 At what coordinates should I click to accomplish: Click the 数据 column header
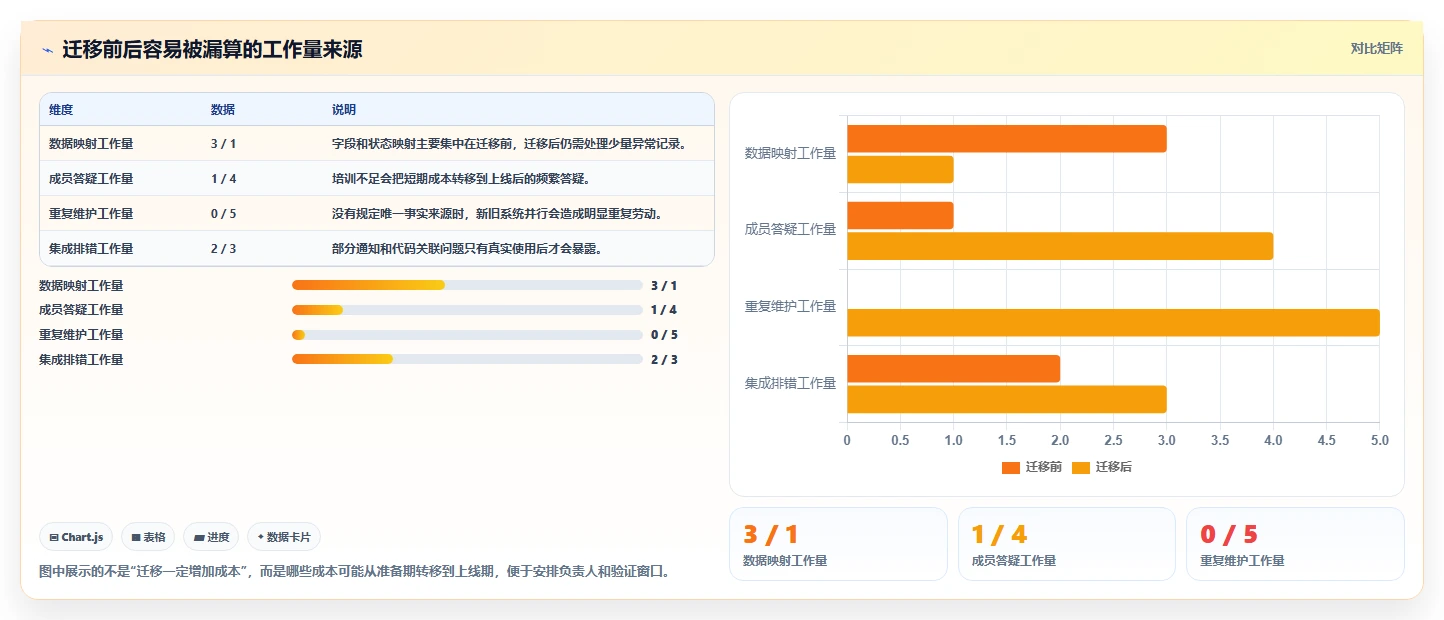223,110
